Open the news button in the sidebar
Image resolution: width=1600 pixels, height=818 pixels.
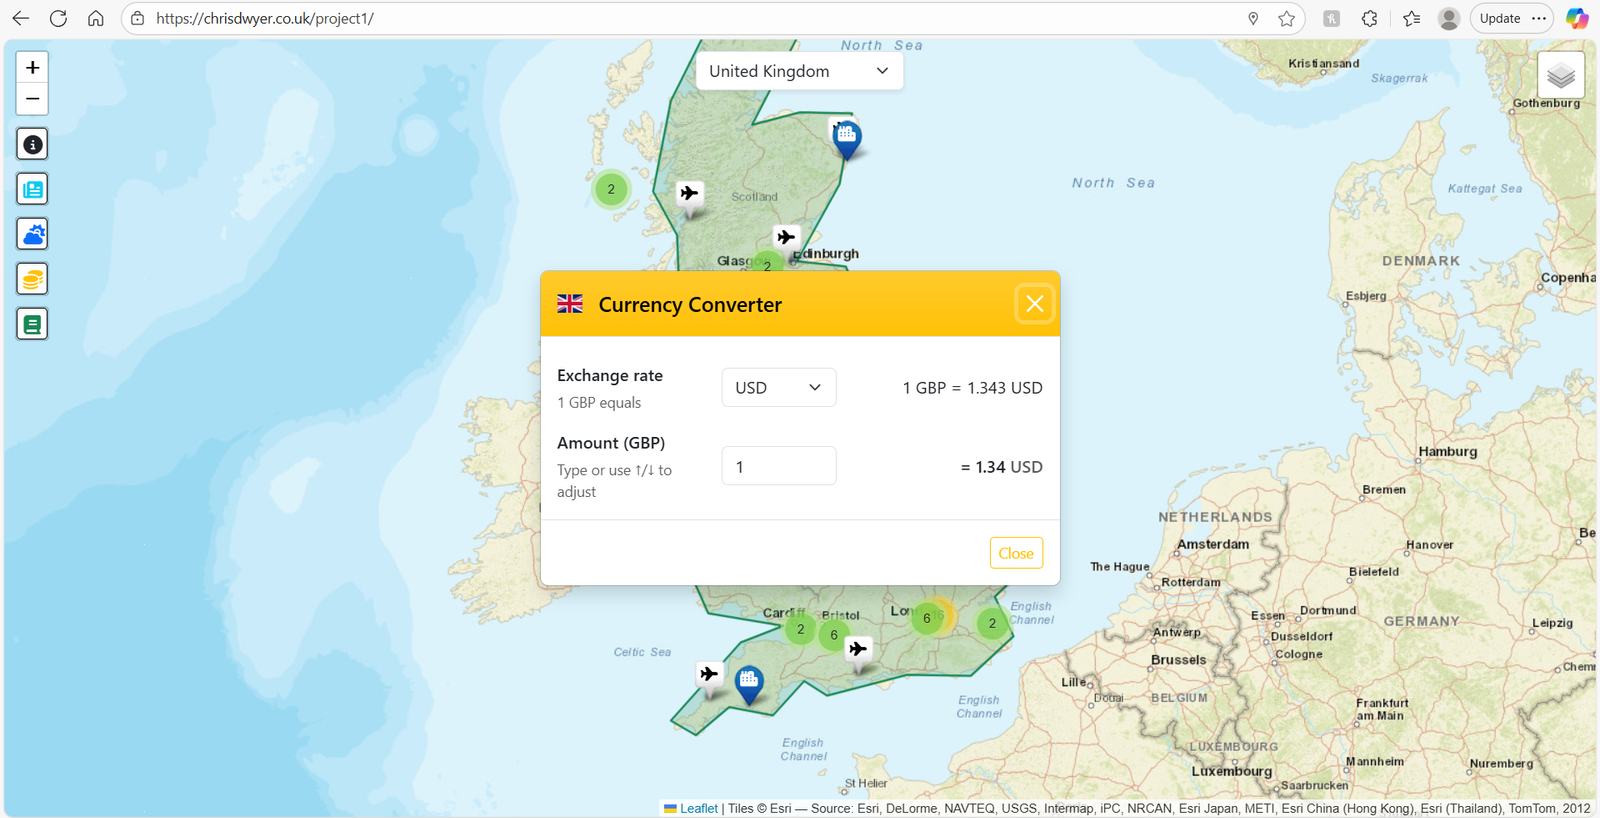click(32, 190)
